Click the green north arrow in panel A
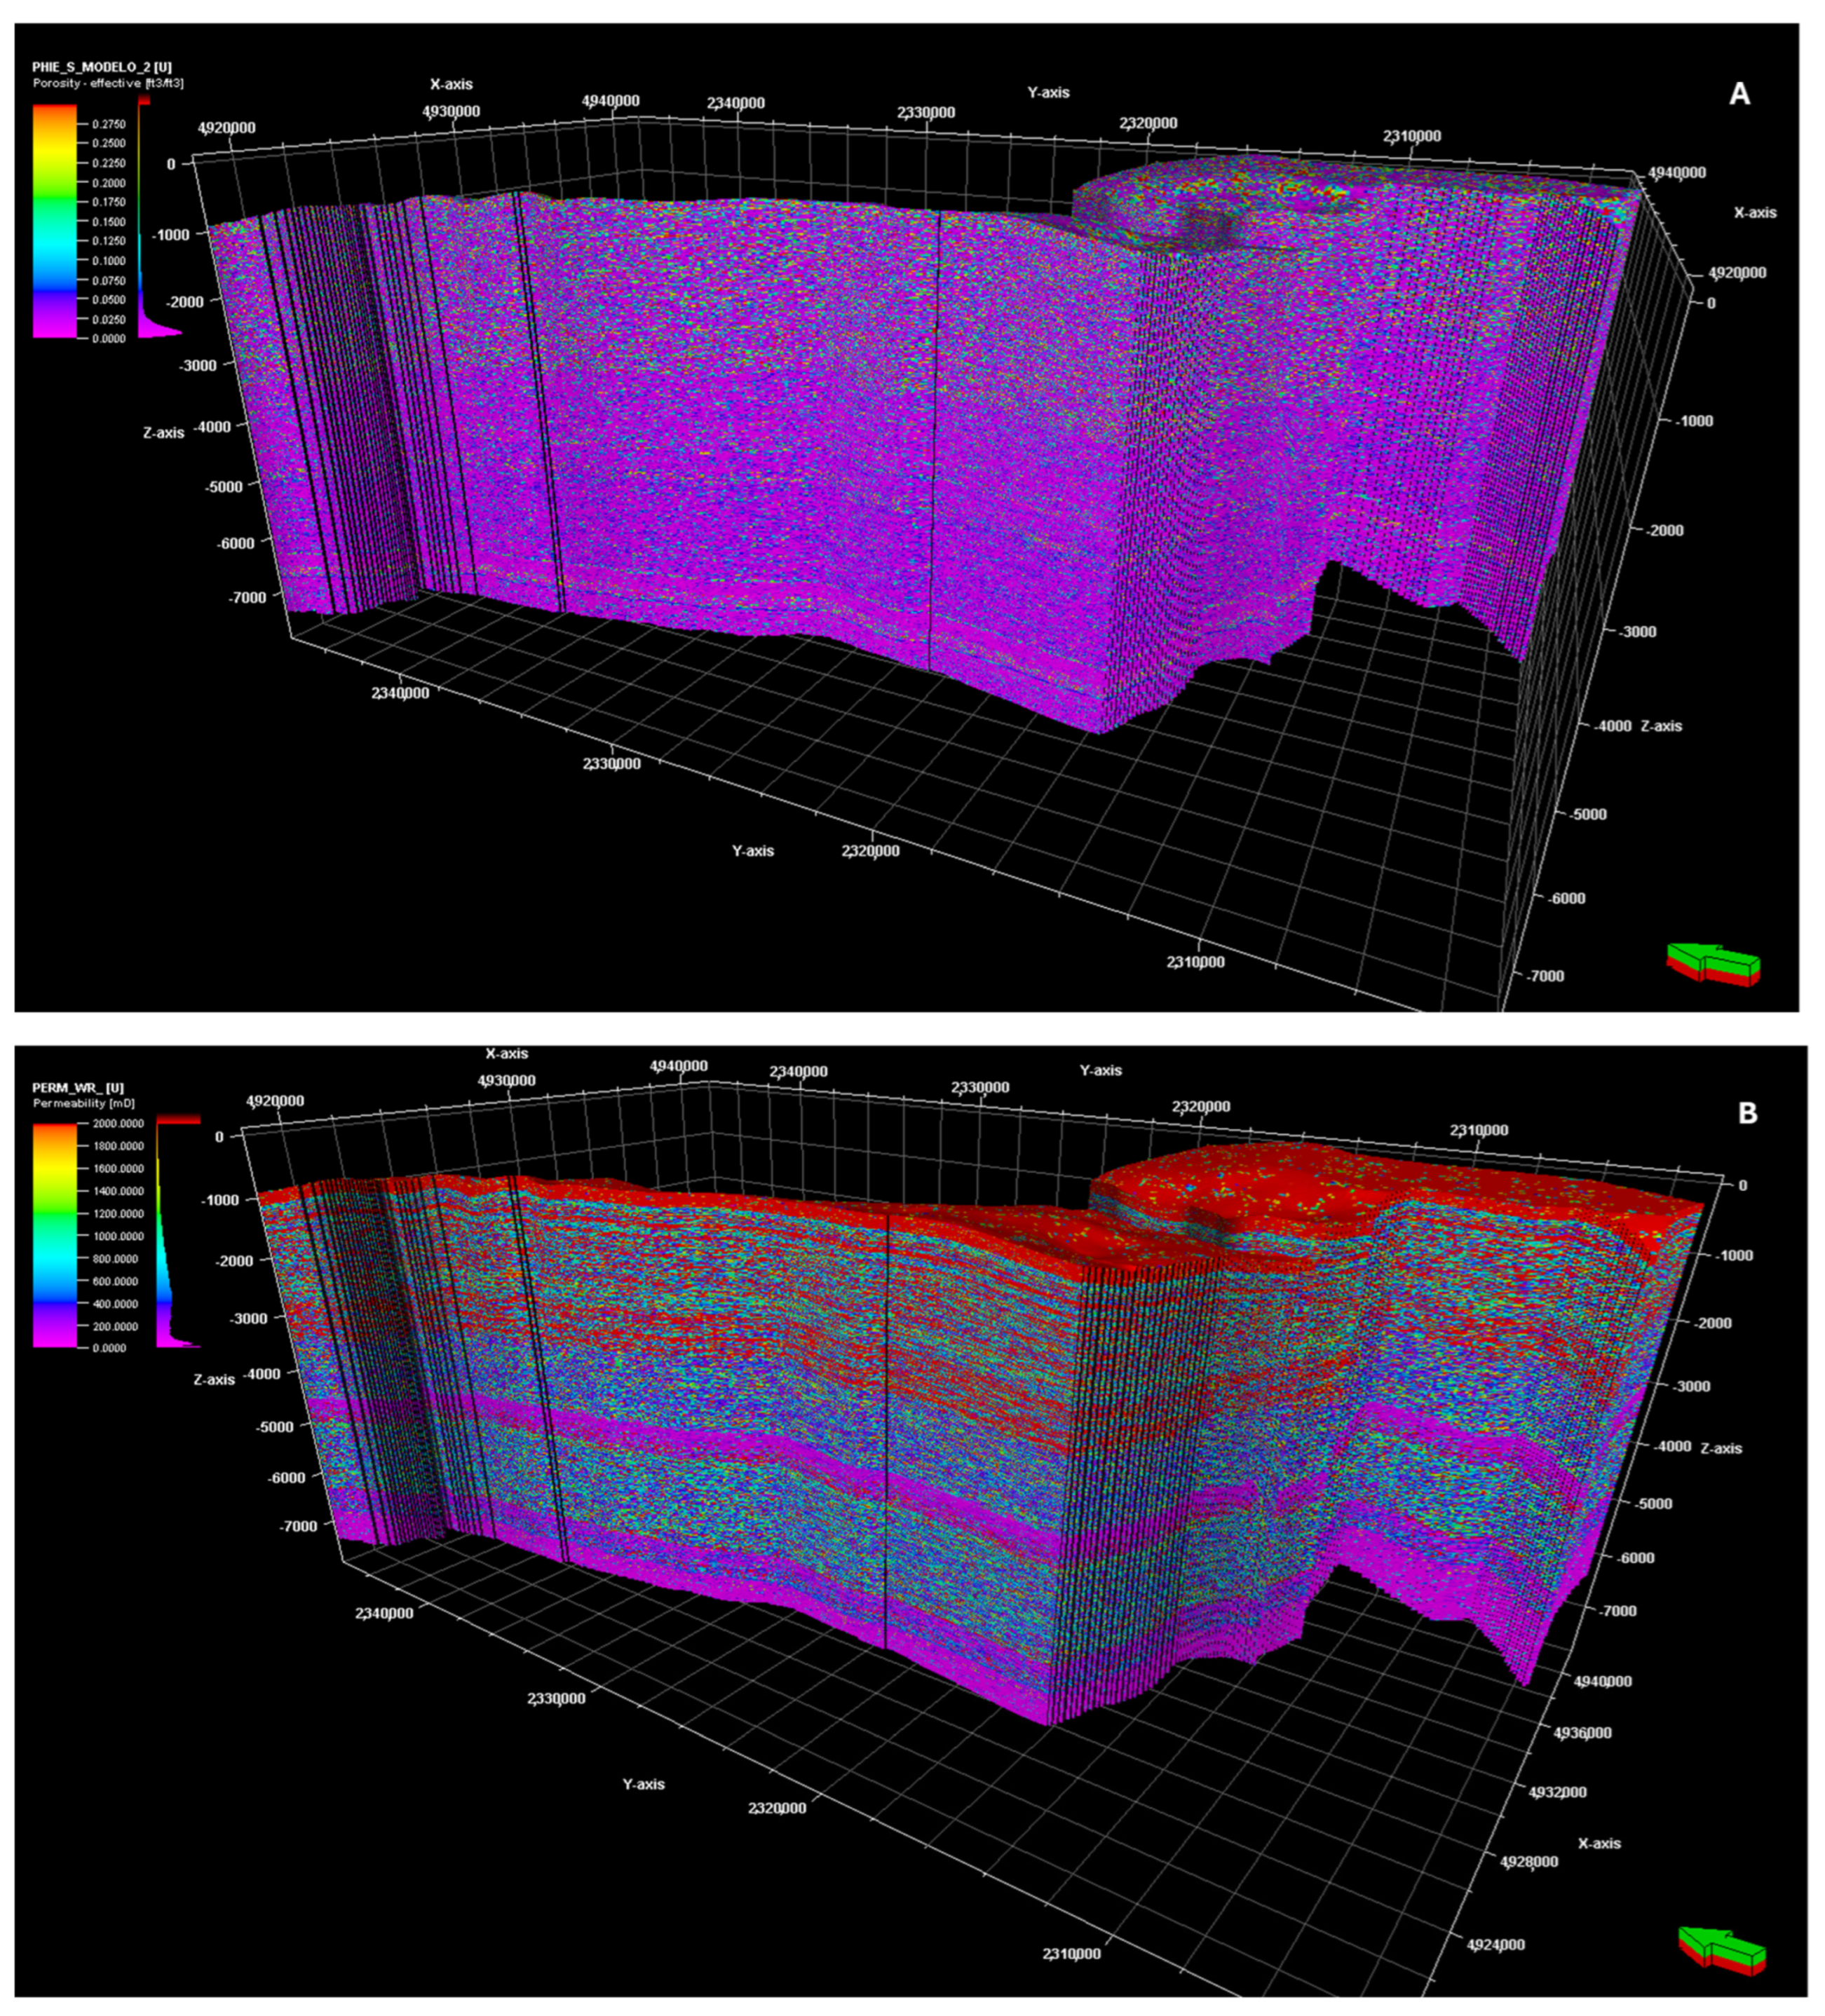This screenshot has width=1825, height=2016. [1713, 964]
